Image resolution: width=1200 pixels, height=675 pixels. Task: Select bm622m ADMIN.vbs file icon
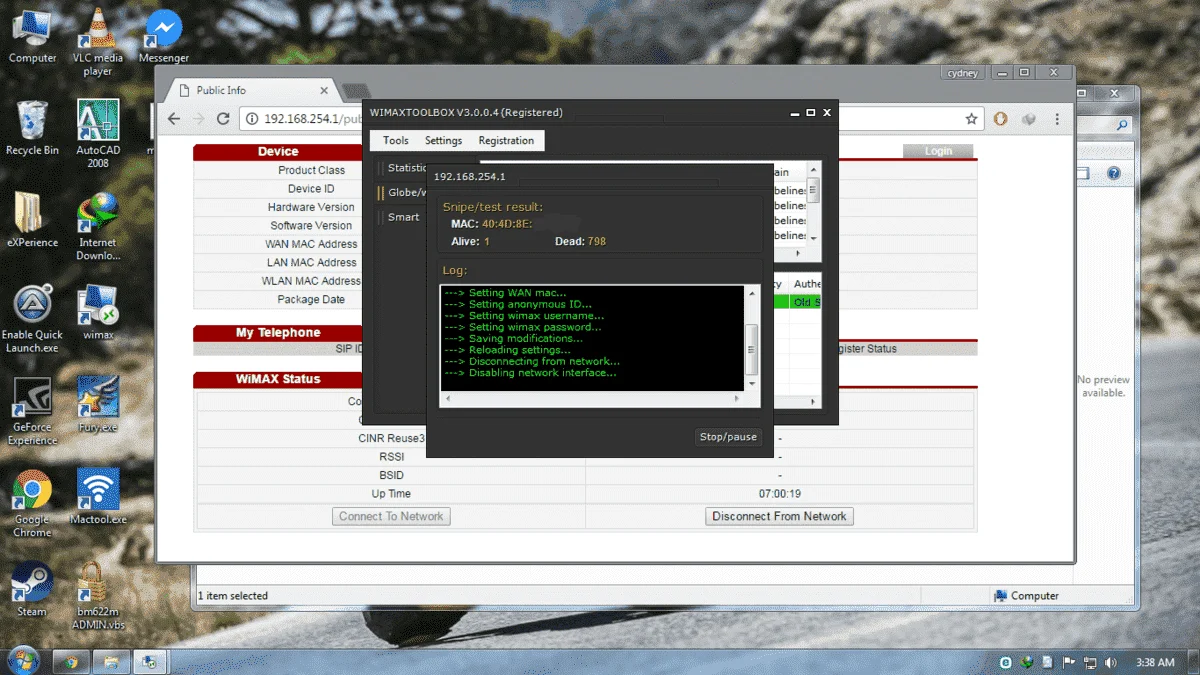pos(97,595)
